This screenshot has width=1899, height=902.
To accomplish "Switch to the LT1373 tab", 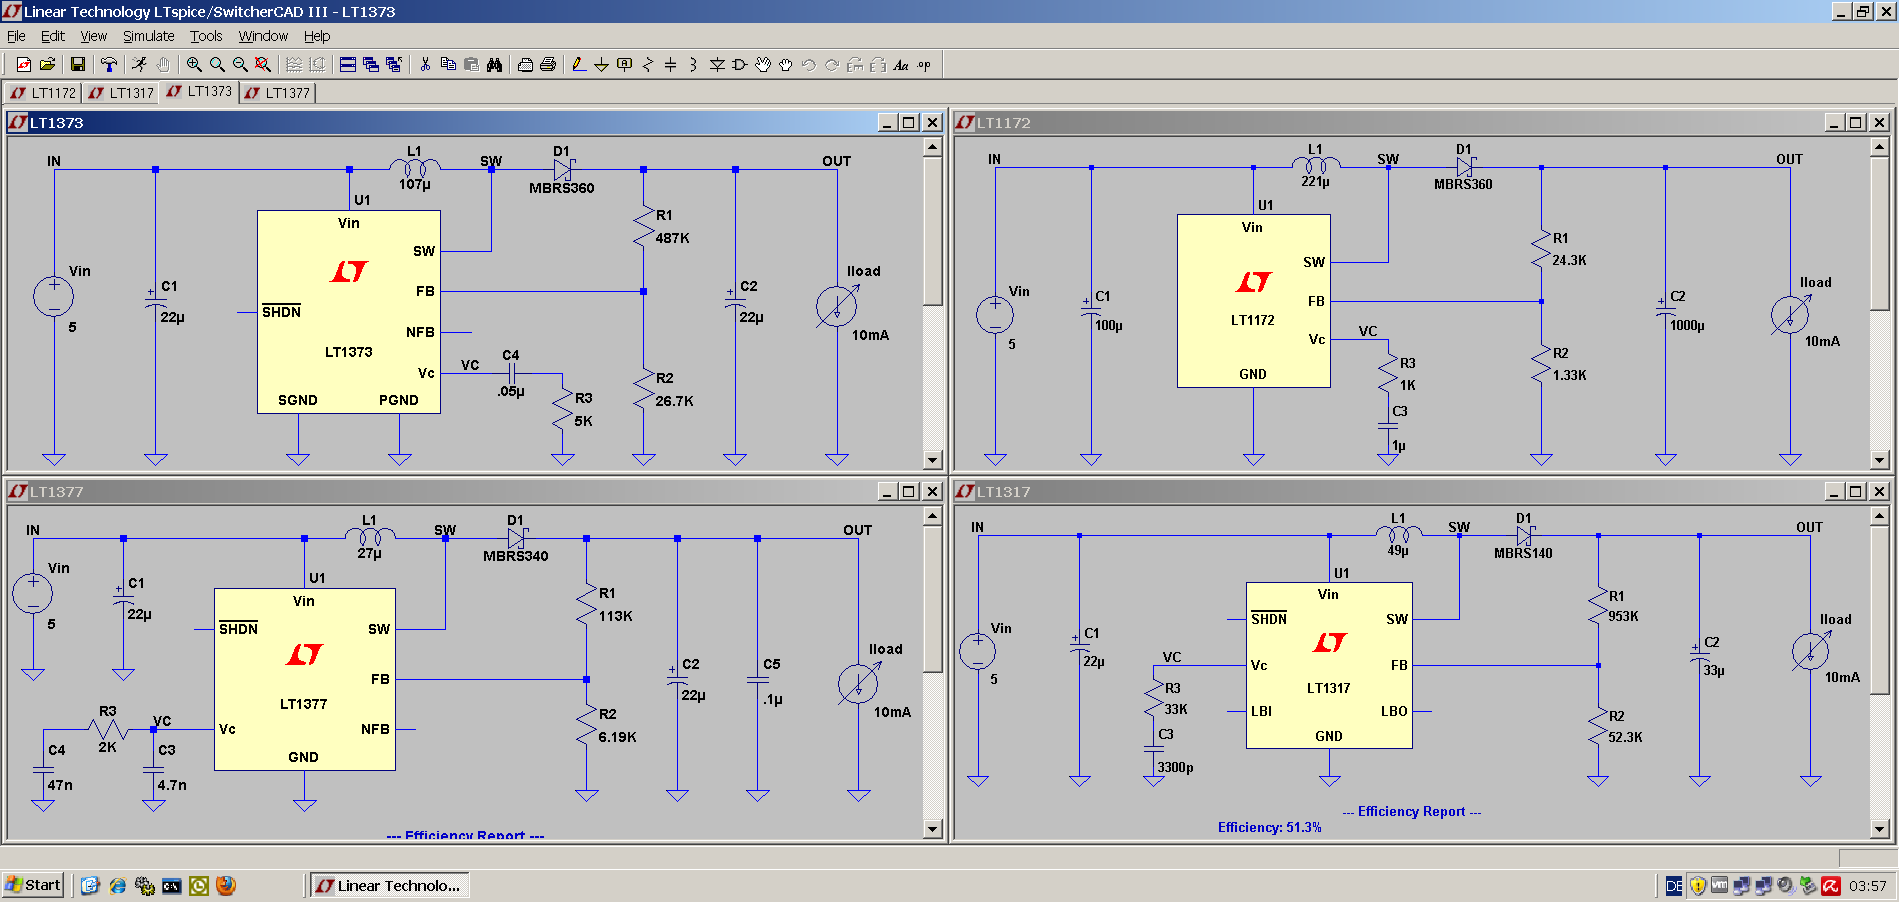I will [x=198, y=91].
